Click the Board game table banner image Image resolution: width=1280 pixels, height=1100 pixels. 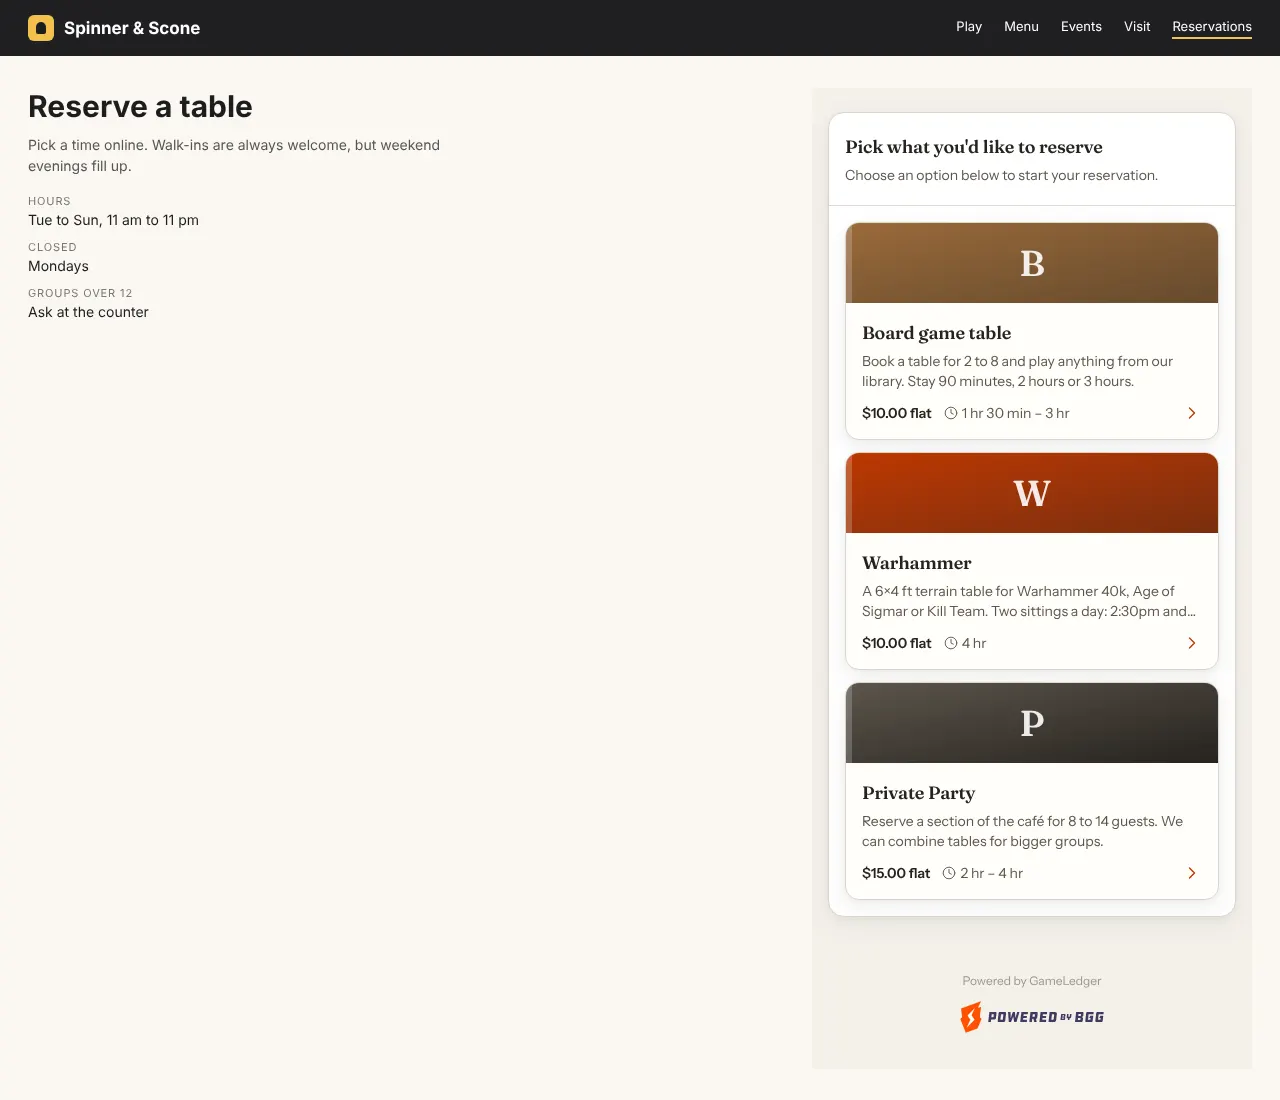(x=1032, y=263)
